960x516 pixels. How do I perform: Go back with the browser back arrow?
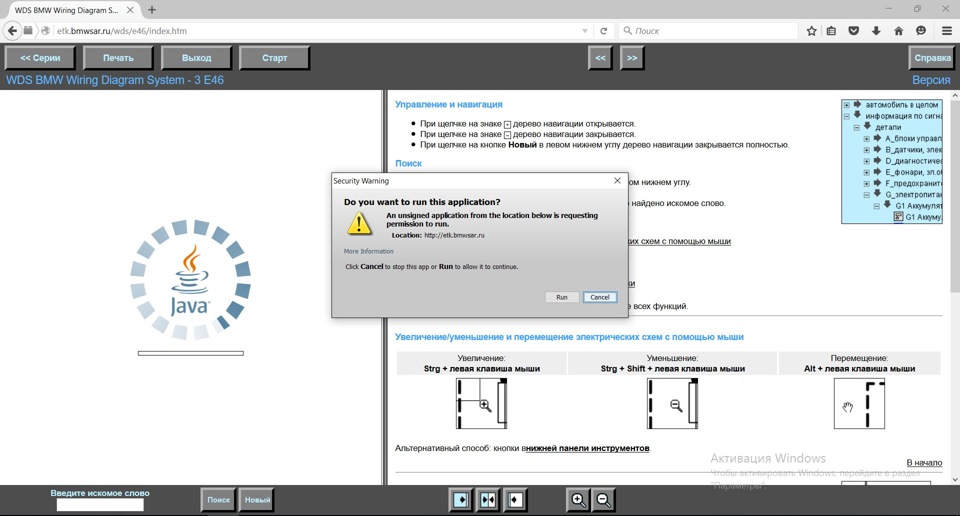click(12, 31)
